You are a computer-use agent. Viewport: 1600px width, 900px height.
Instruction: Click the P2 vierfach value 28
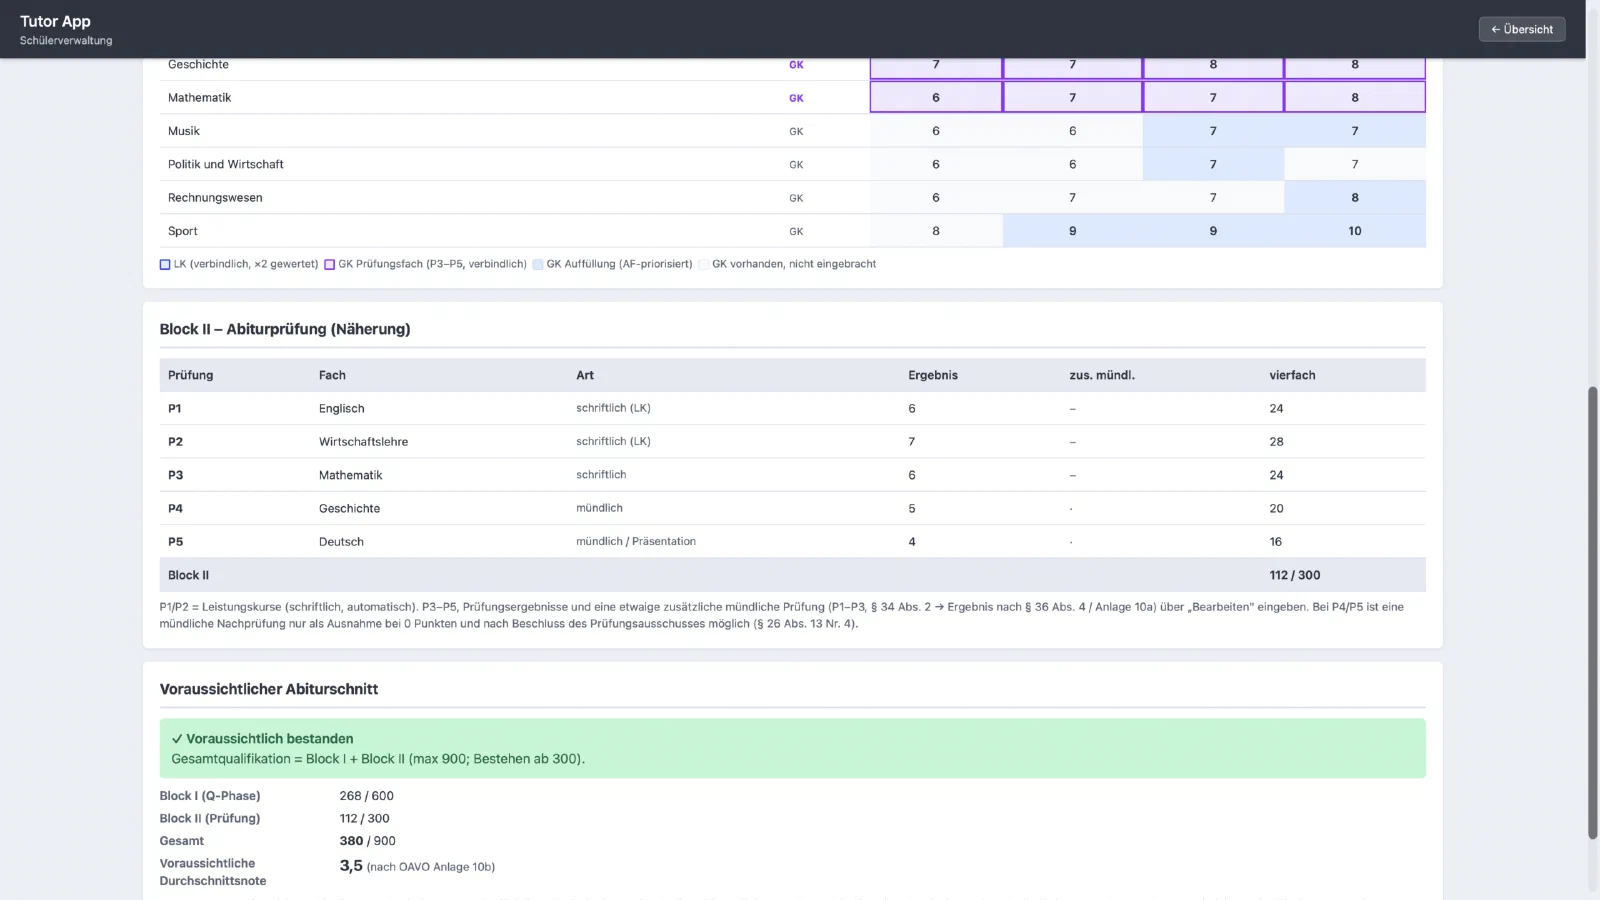[x=1276, y=442]
